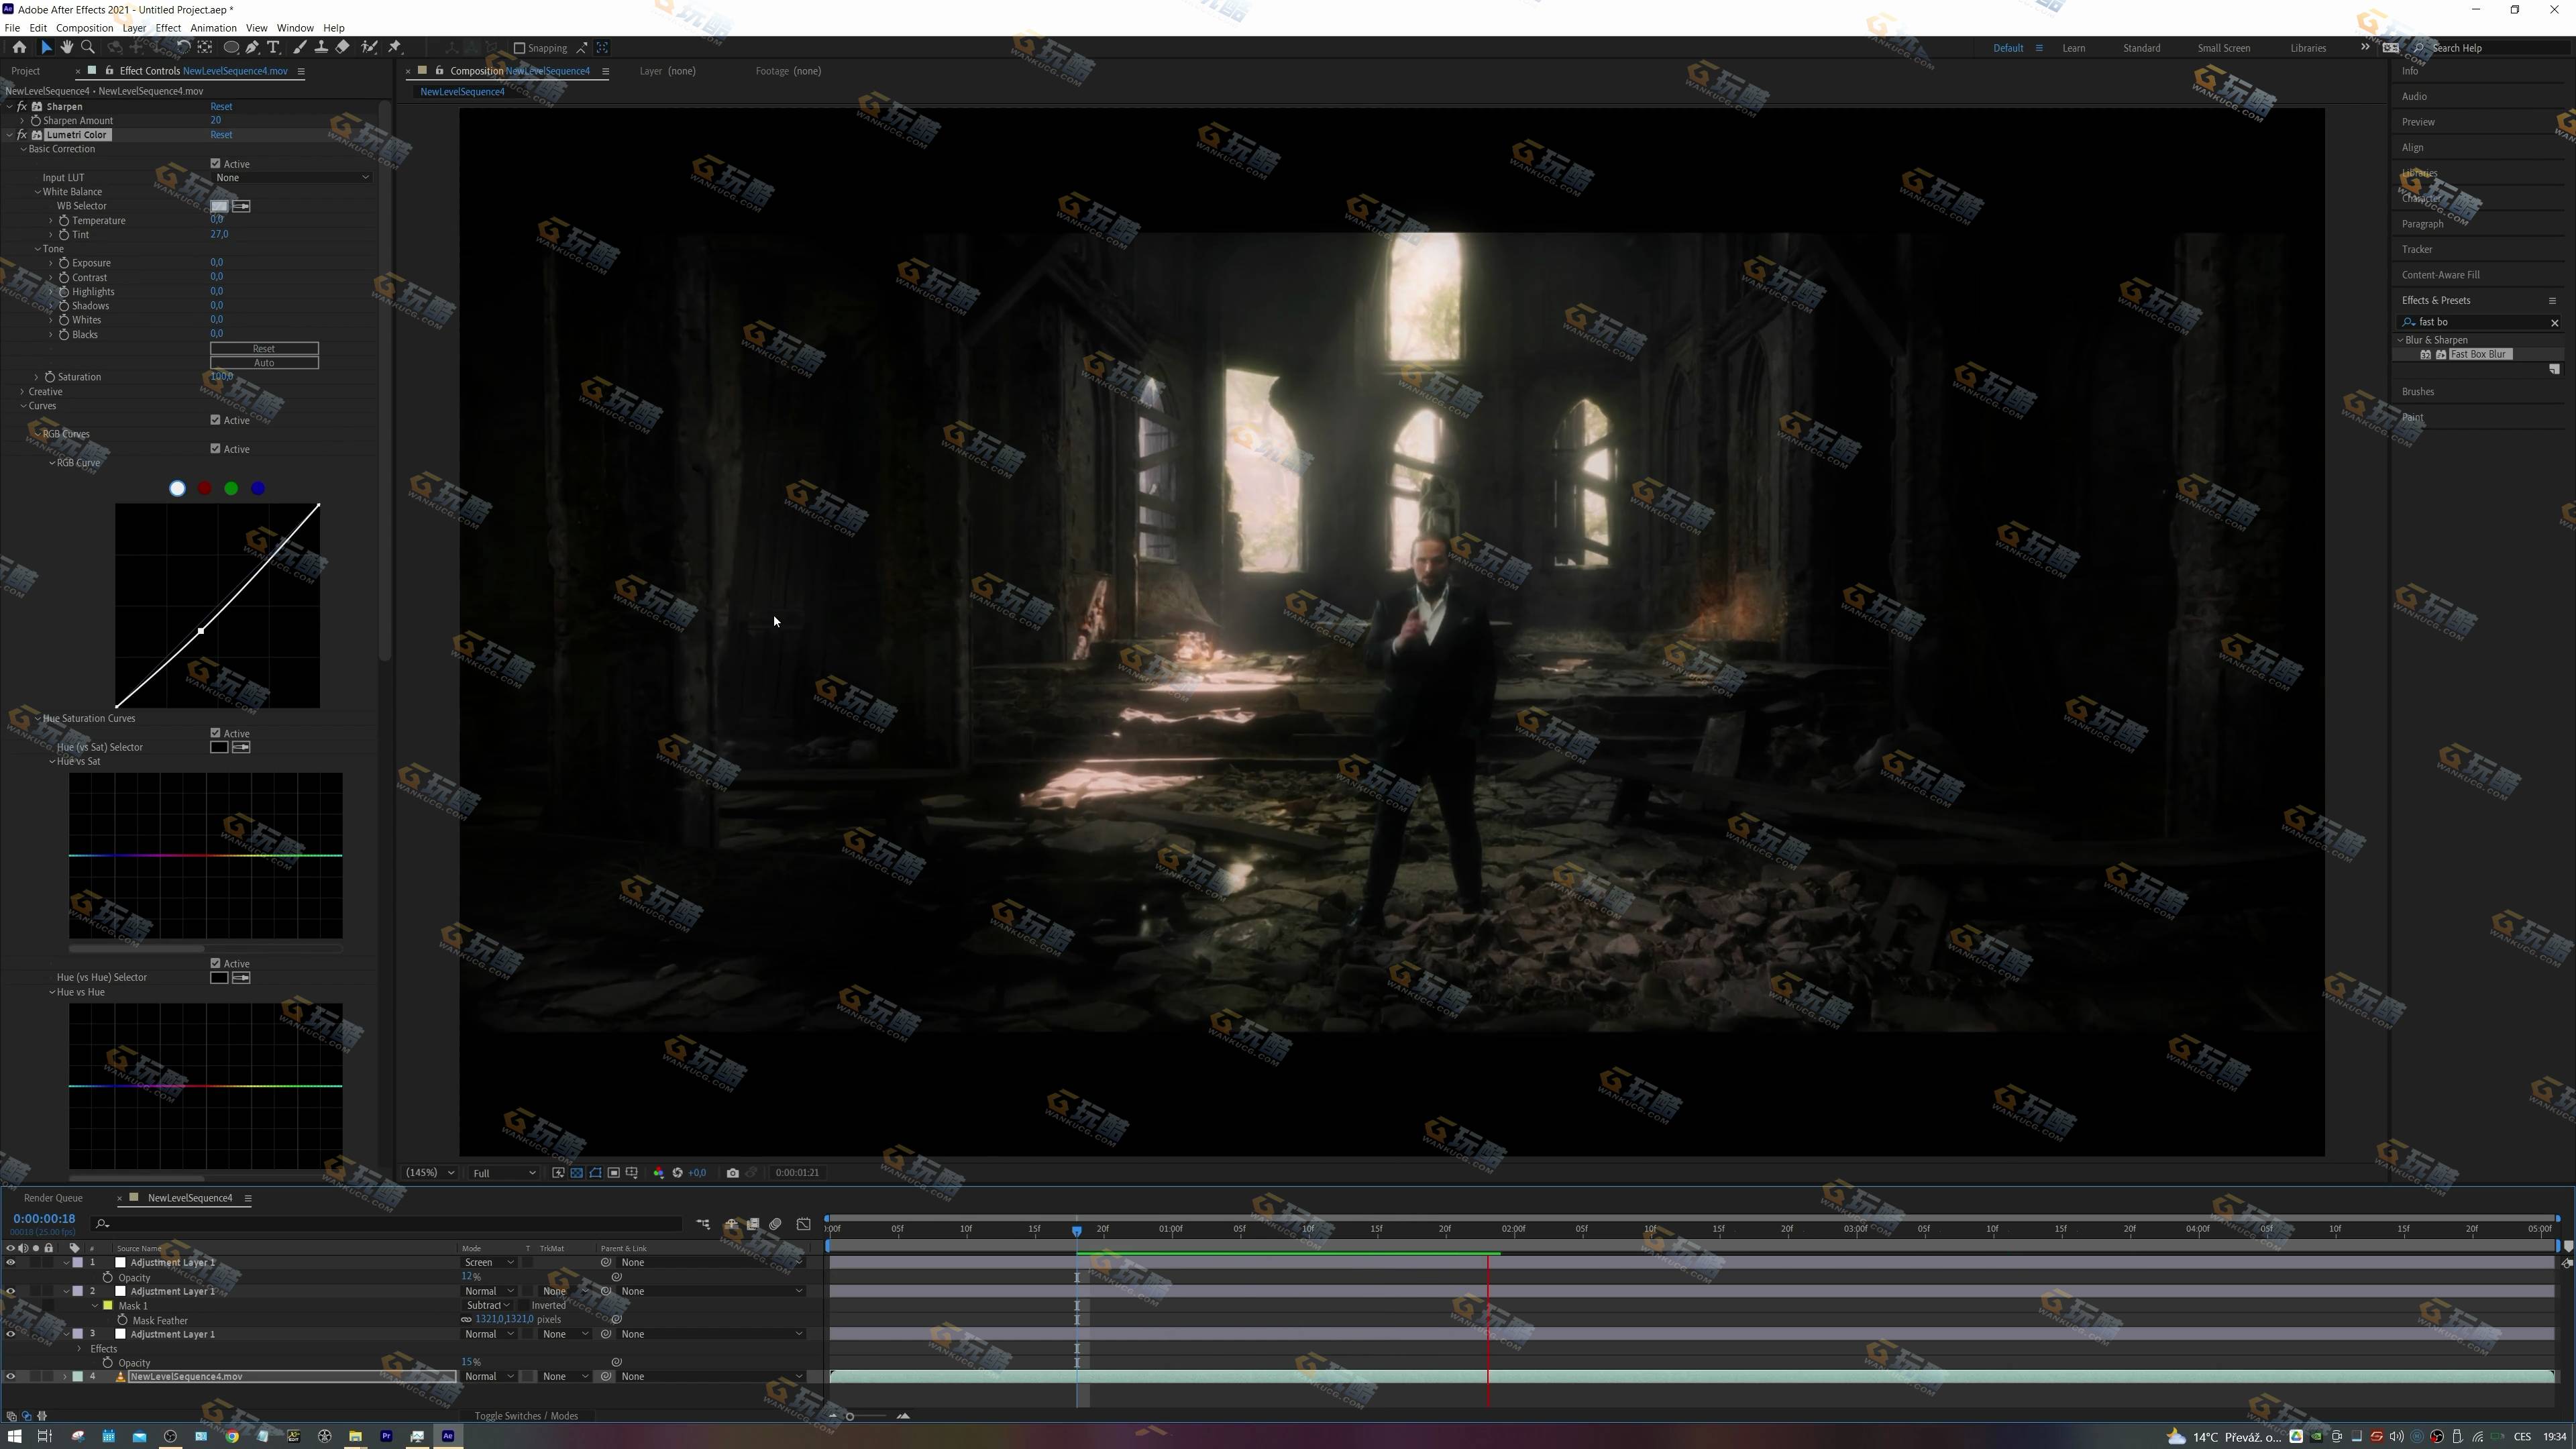
Task: Select the Type text tool
Action: (x=273, y=47)
